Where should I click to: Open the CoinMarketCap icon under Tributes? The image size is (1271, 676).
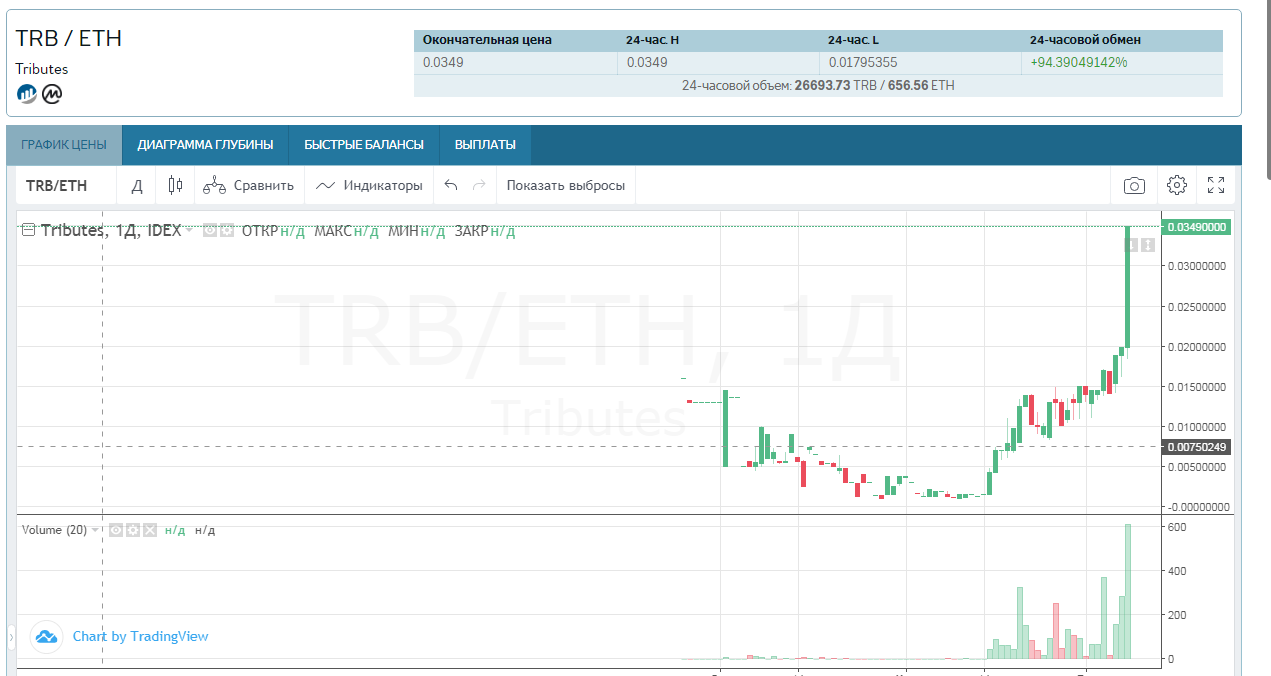(x=52, y=94)
